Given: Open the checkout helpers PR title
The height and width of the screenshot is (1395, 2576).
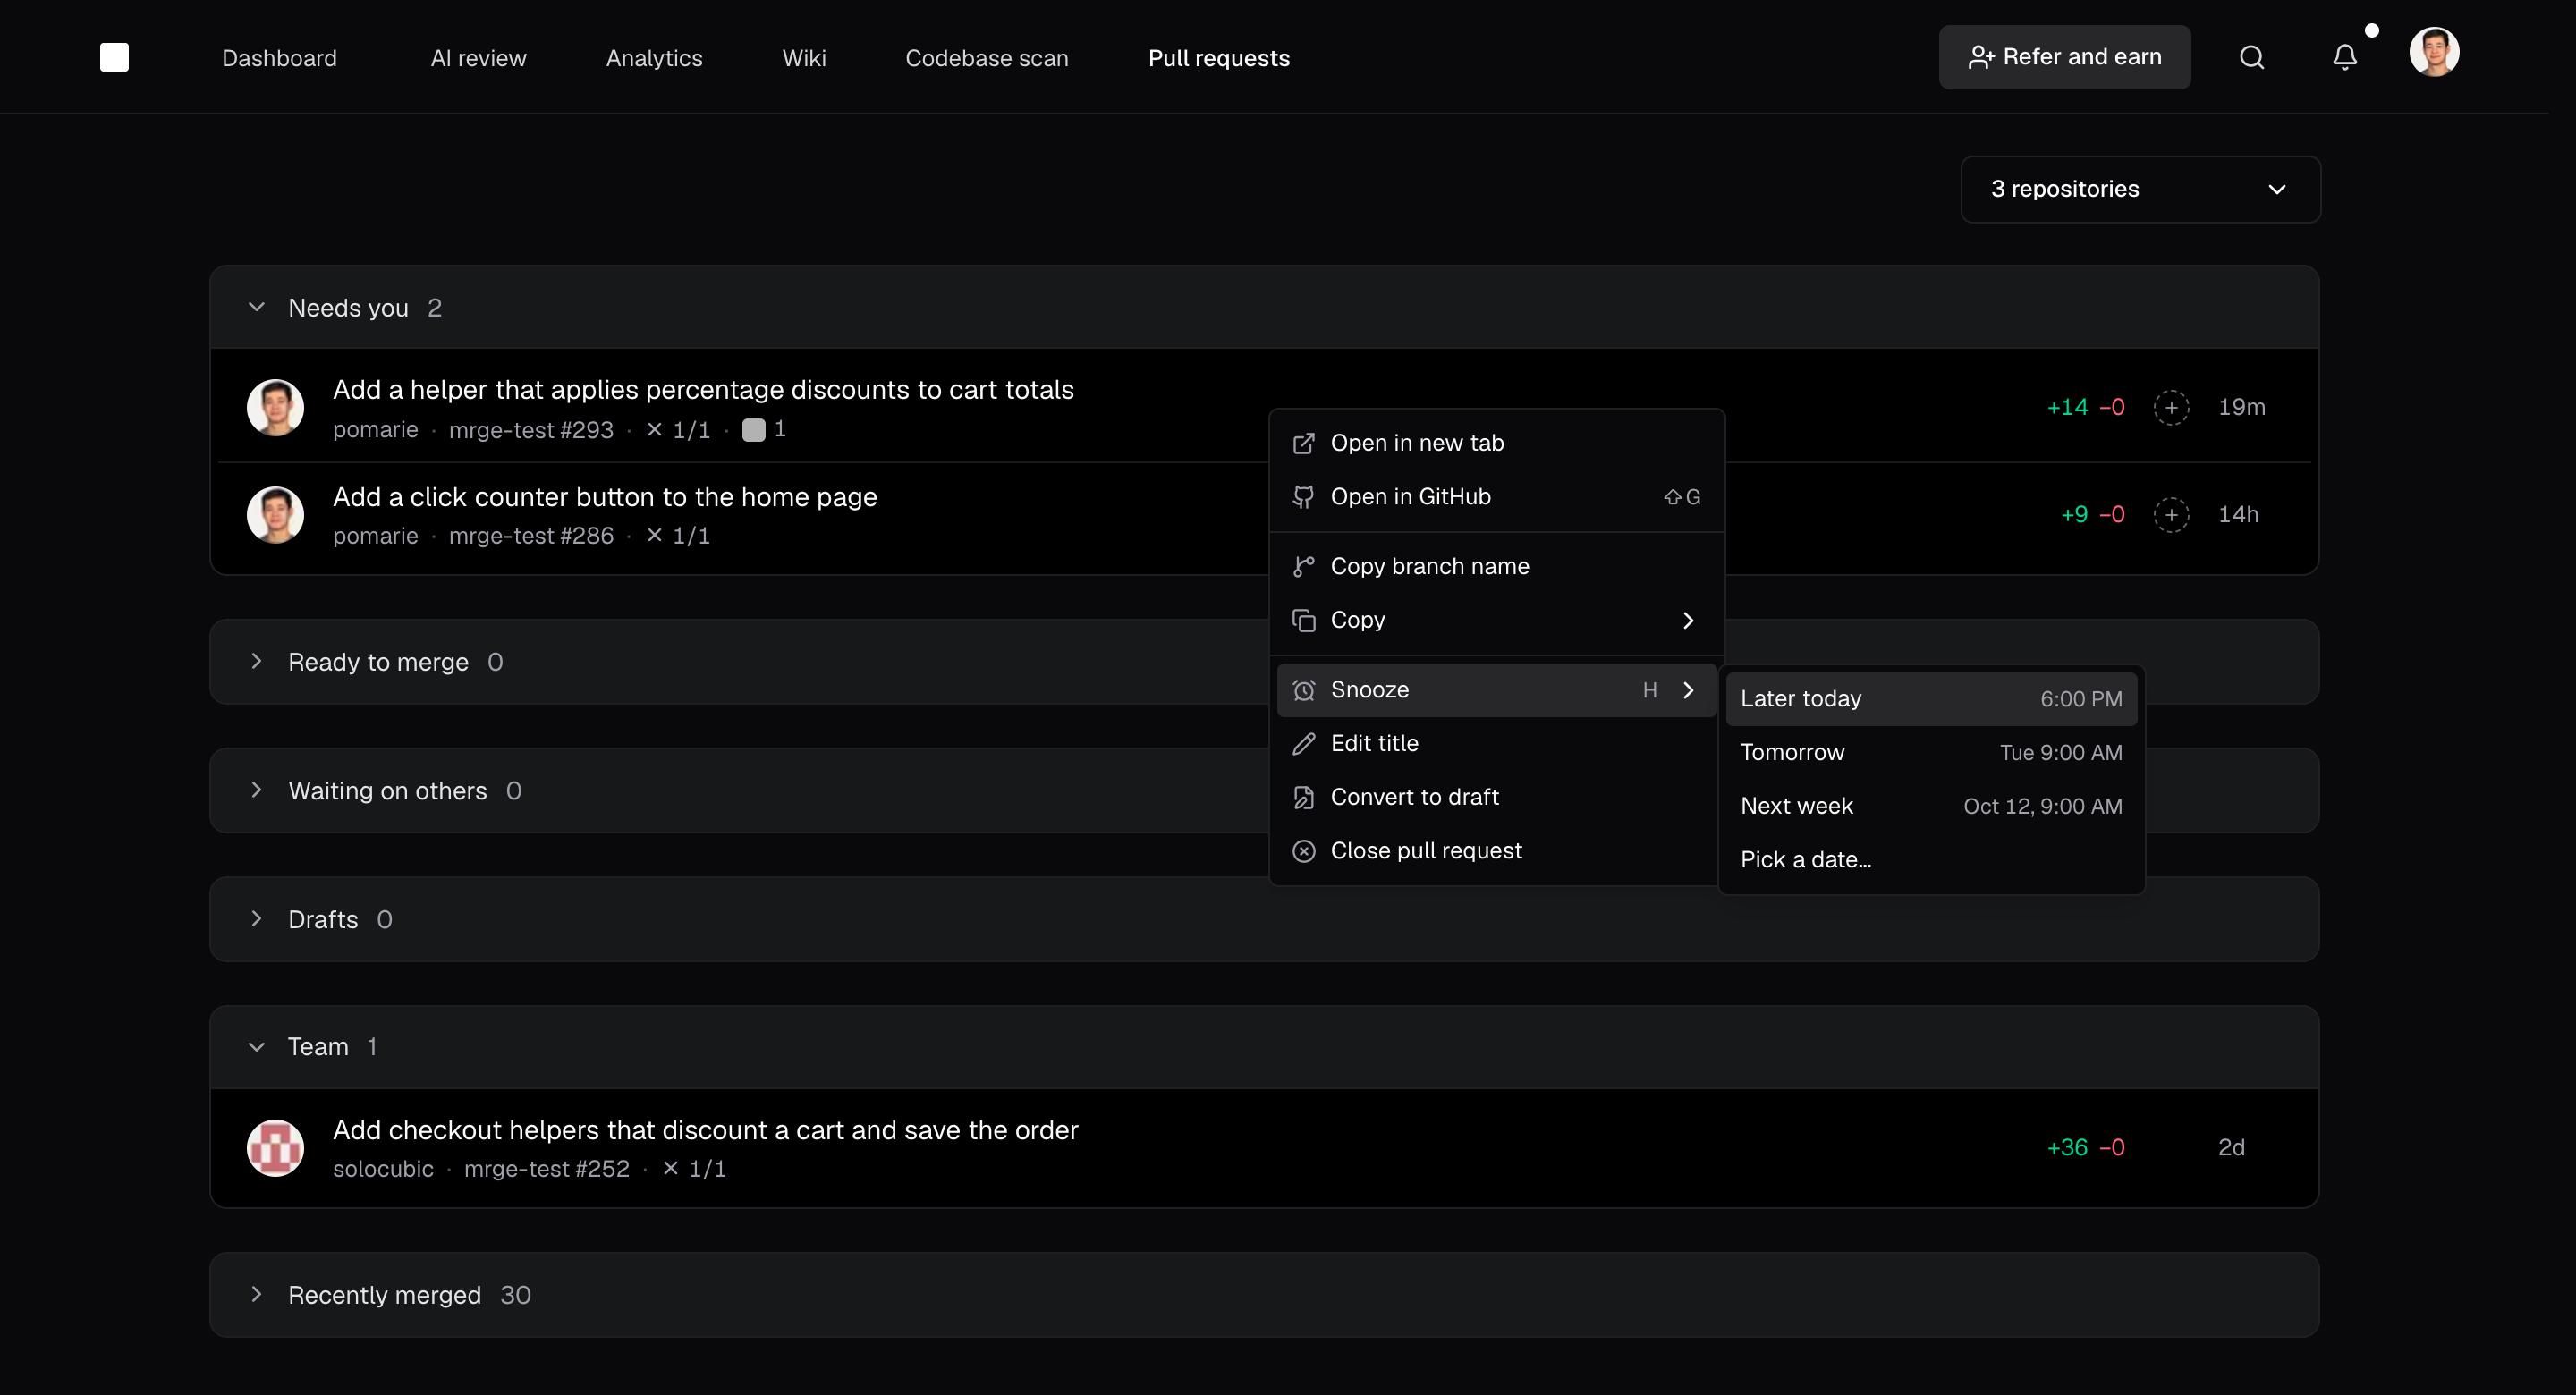Looking at the screenshot, I should [705, 1130].
